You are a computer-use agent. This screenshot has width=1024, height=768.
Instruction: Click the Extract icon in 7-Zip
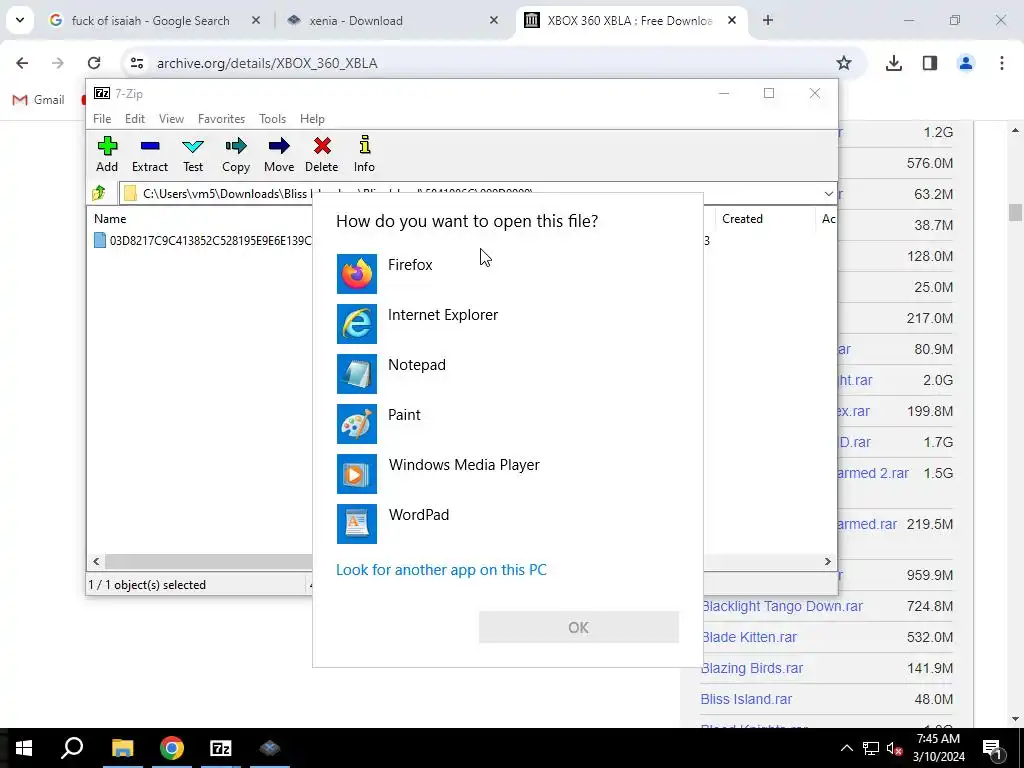pyautogui.click(x=150, y=155)
